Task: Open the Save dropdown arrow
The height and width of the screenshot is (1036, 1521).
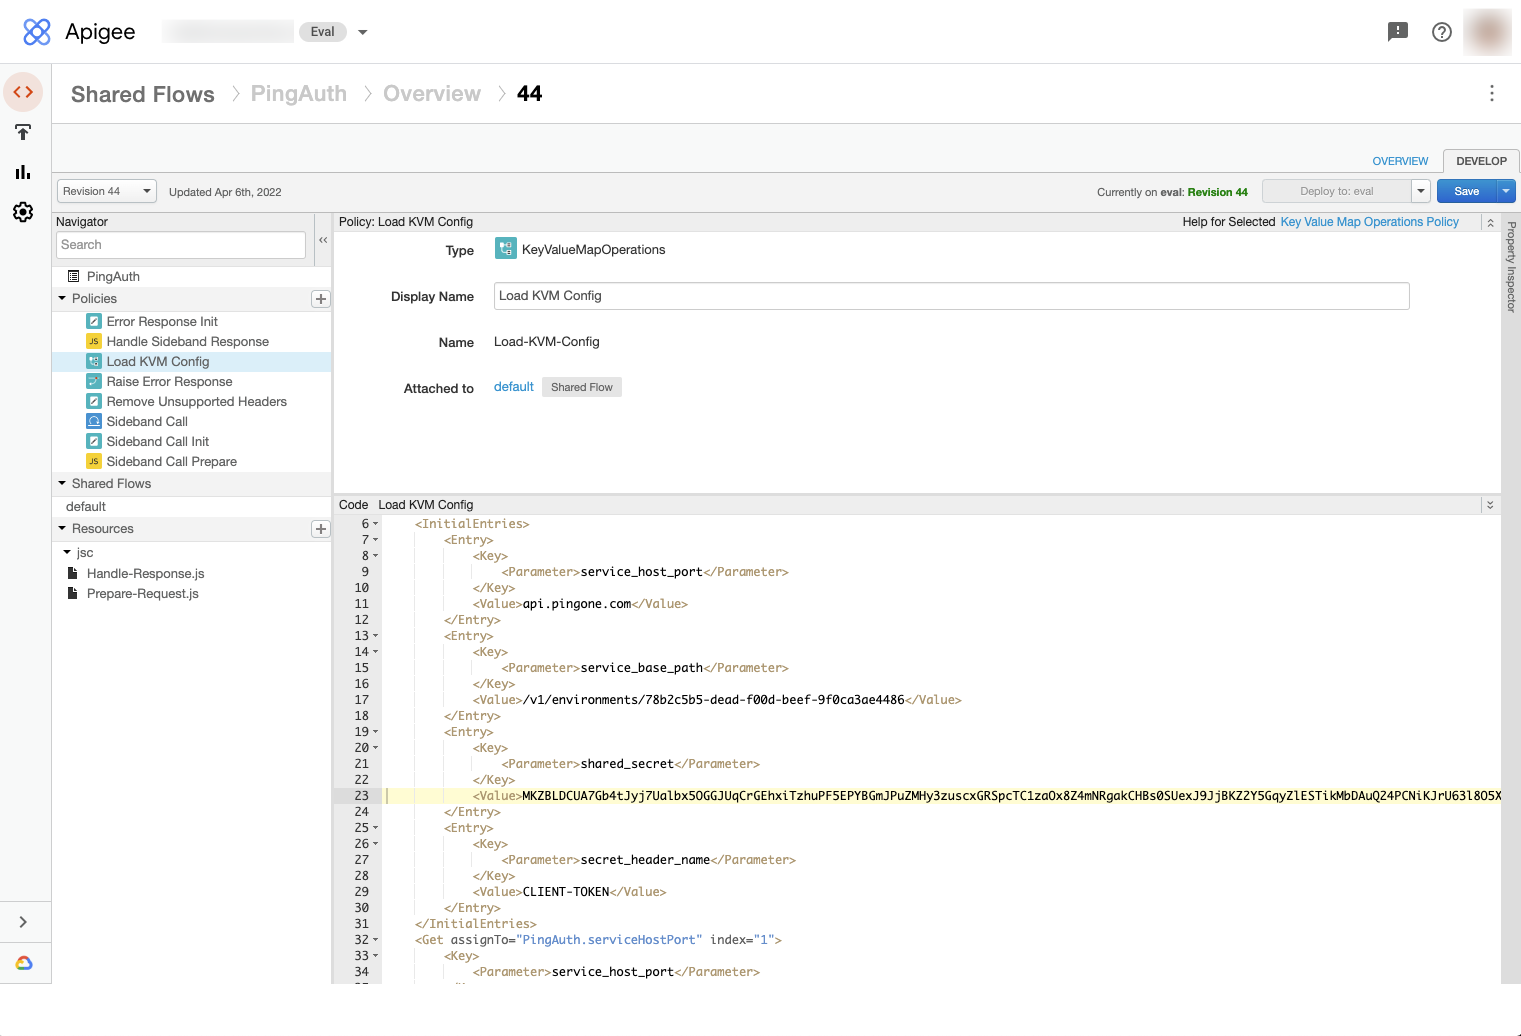Action: tap(1506, 191)
